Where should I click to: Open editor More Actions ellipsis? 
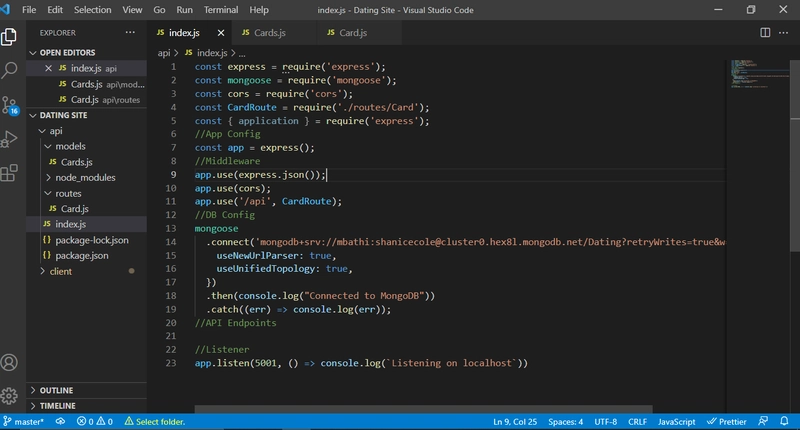(783, 33)
